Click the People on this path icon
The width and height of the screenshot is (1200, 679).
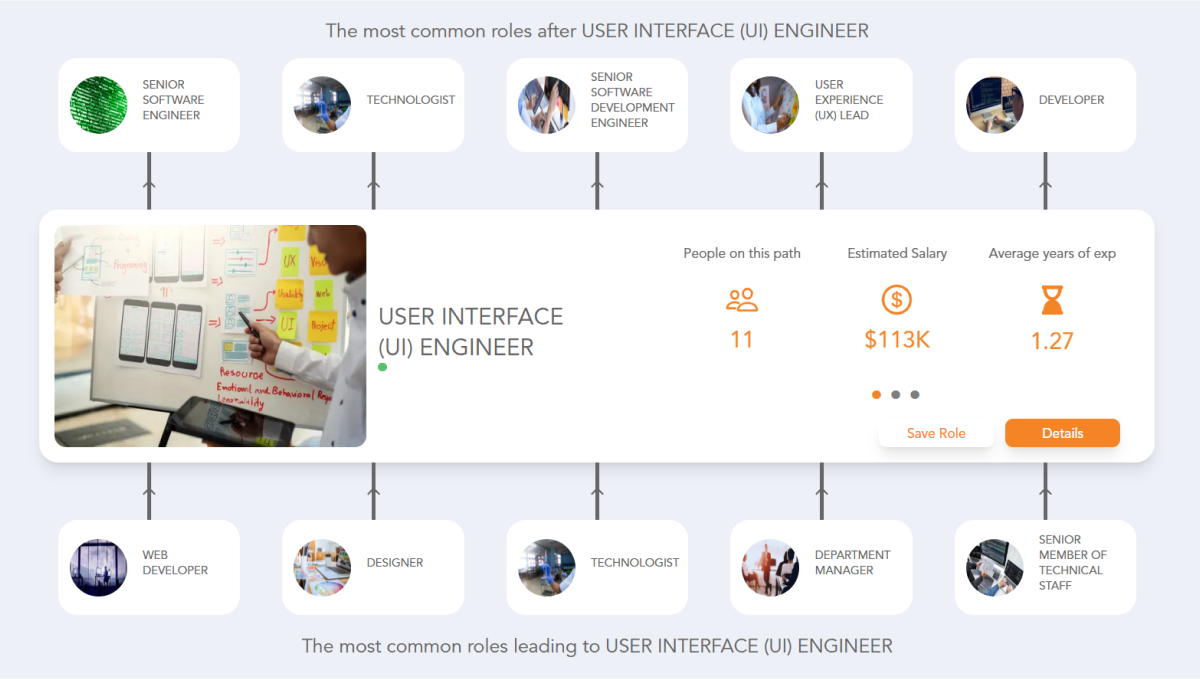(742, 298)
